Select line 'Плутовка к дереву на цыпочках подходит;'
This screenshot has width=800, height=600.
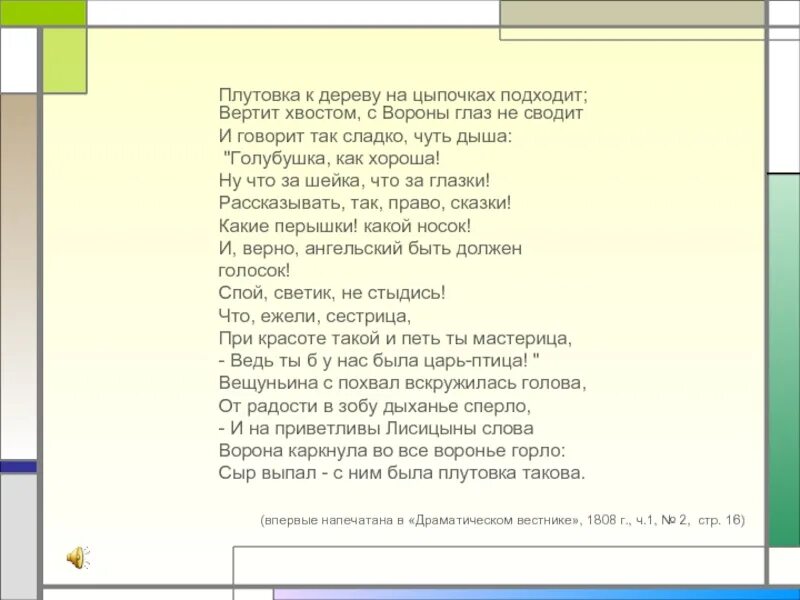pyautogui.click(x=403, y=95)
